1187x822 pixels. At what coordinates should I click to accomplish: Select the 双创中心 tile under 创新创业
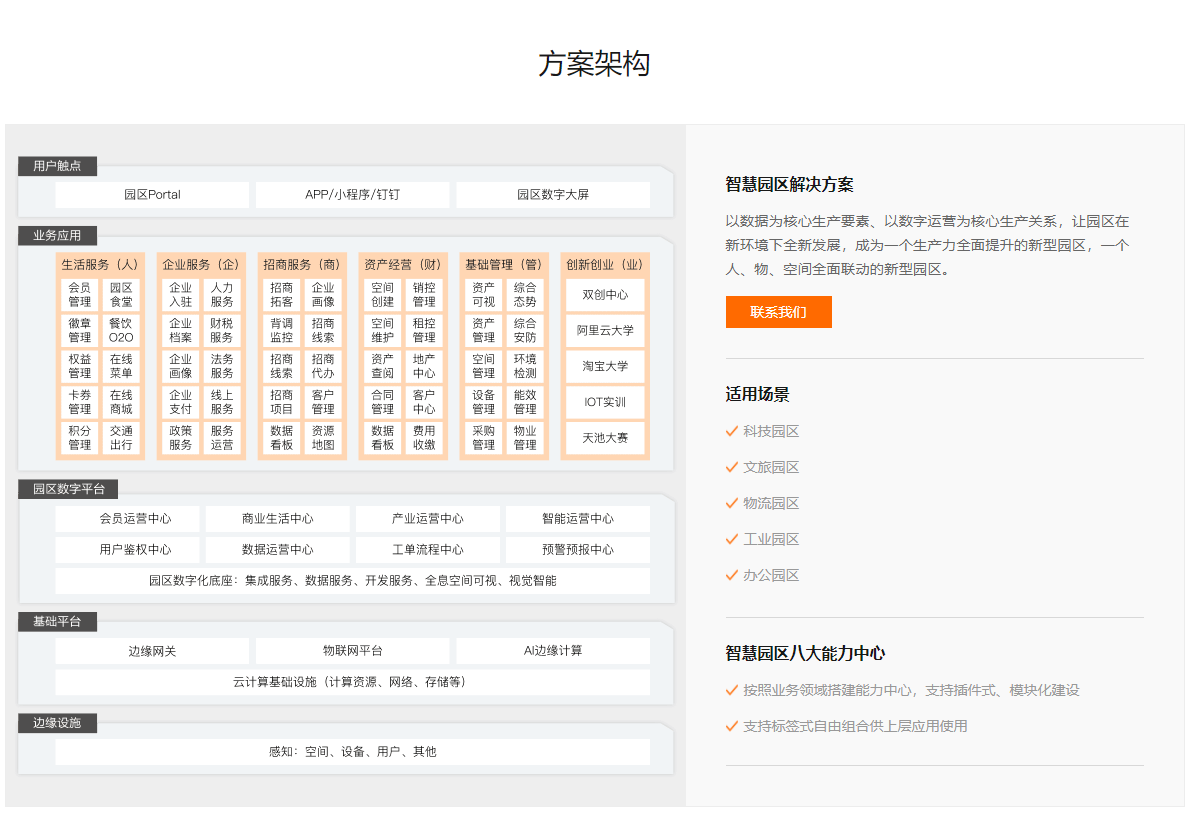pos(604,295)
